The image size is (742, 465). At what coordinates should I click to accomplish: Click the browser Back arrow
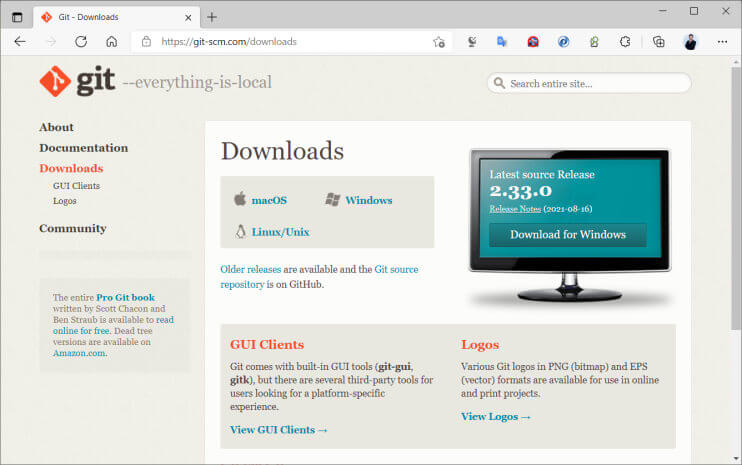coord(20,42)
